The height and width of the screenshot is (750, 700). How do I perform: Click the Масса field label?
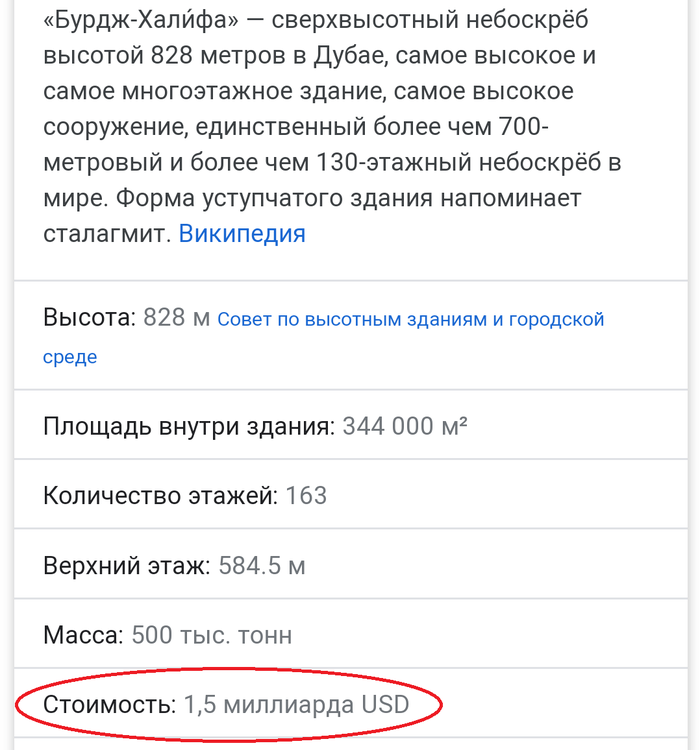[x=83, y=635]
